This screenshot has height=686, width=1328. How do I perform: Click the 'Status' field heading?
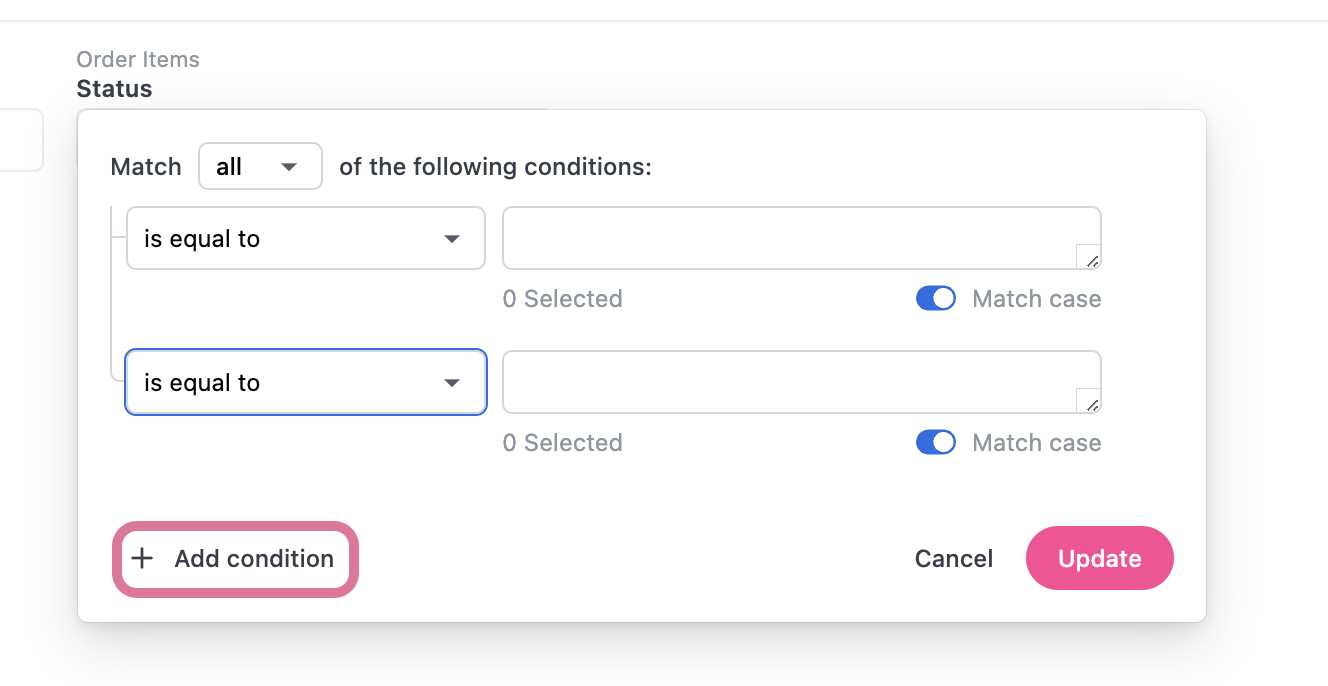click(115, 89)
